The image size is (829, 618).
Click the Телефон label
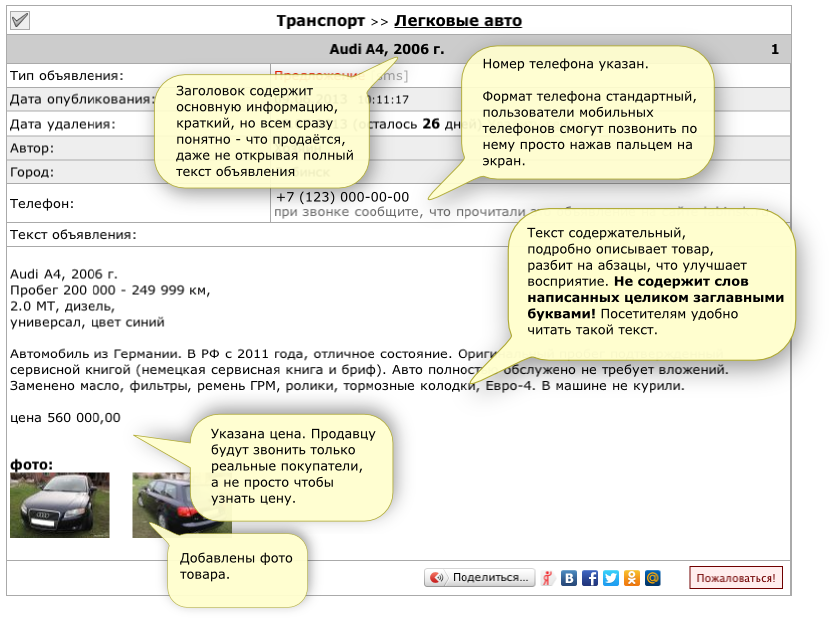click(42, 204)
